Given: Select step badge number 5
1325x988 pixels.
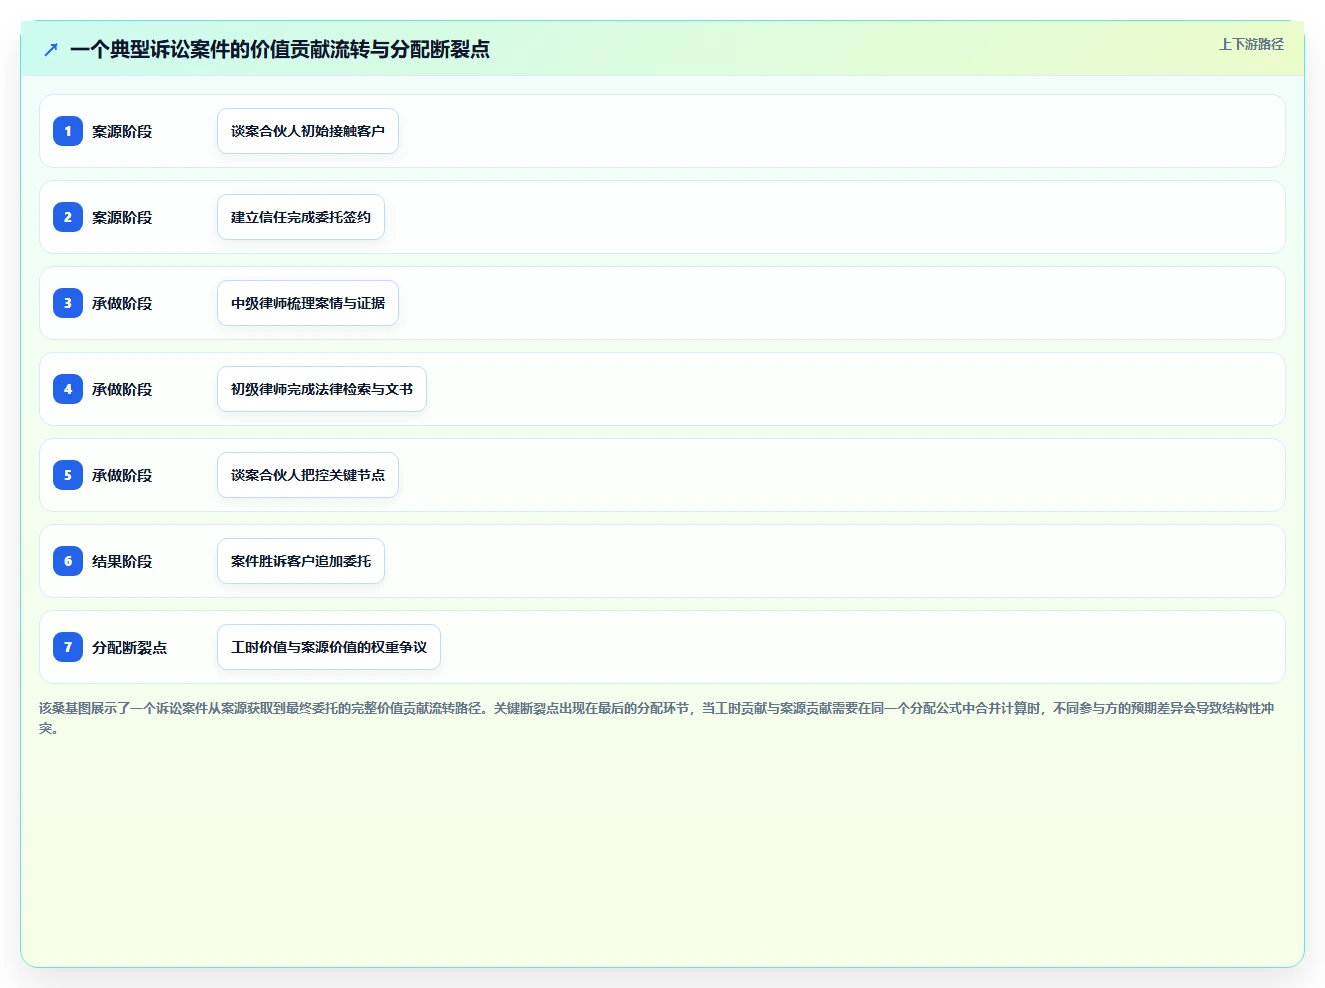Looking at the screenshot, I should pos(68,475).
